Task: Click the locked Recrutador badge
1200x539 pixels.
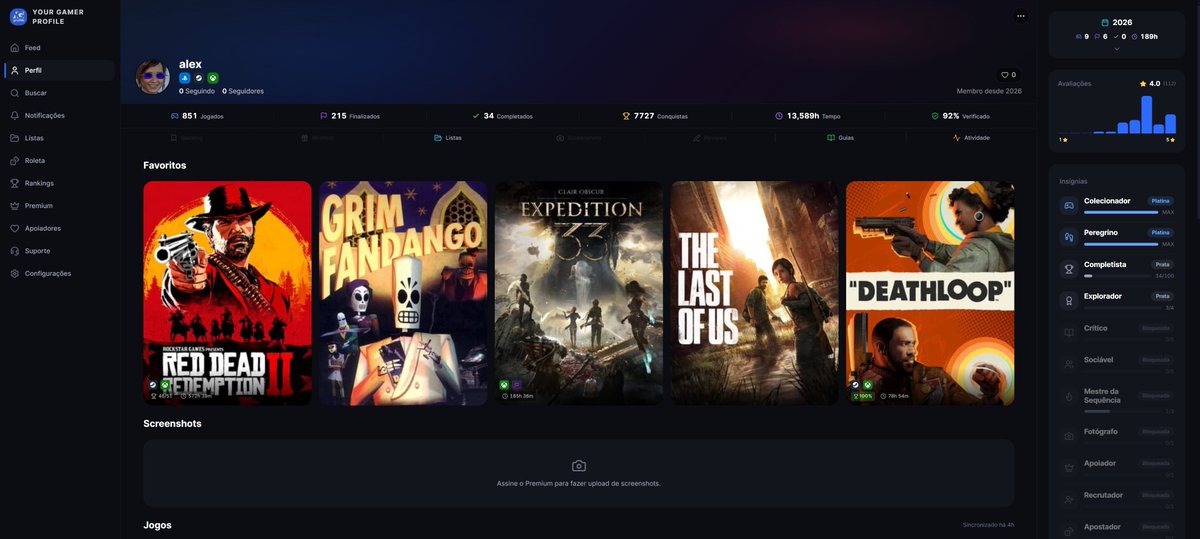Action: pyautogui.click(x=1117, y=499)
